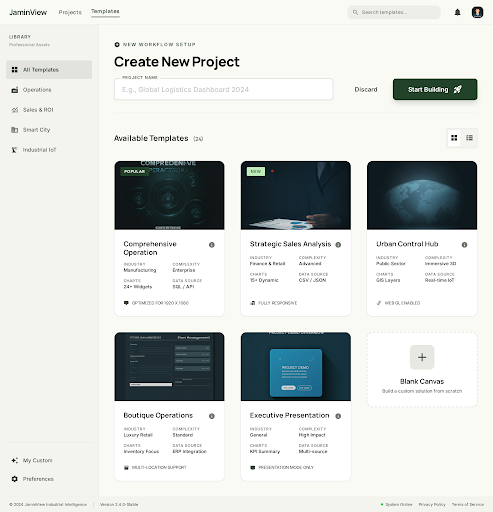
Task: Click the devices icon beside Fully Responsive
Action: (253, 303)
